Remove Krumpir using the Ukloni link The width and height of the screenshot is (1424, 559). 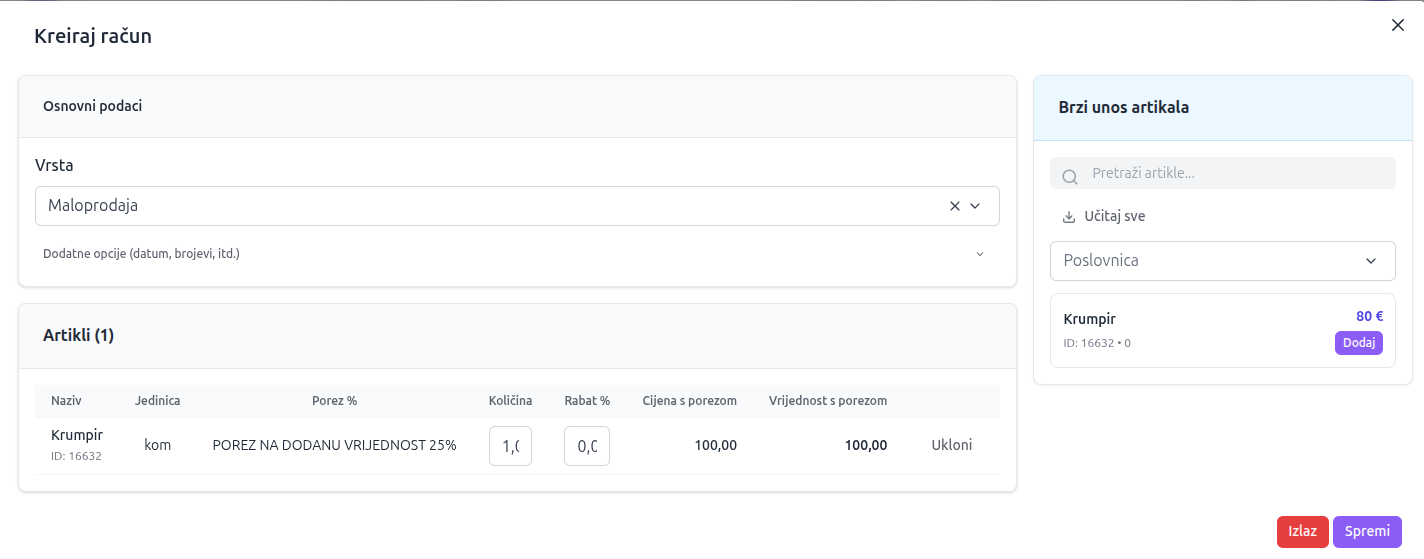[951, 445]
